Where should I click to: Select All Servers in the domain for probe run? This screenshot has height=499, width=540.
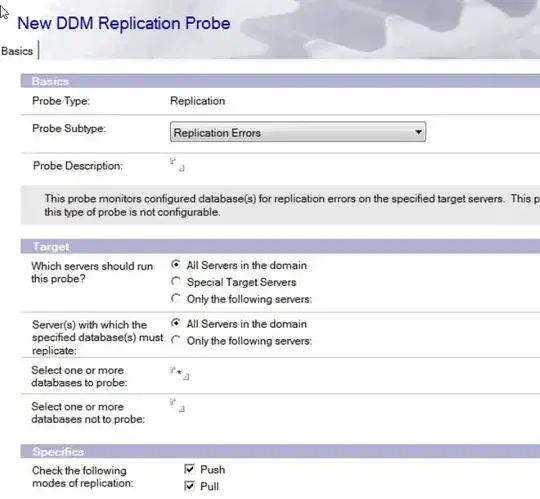tap(176, 264)
